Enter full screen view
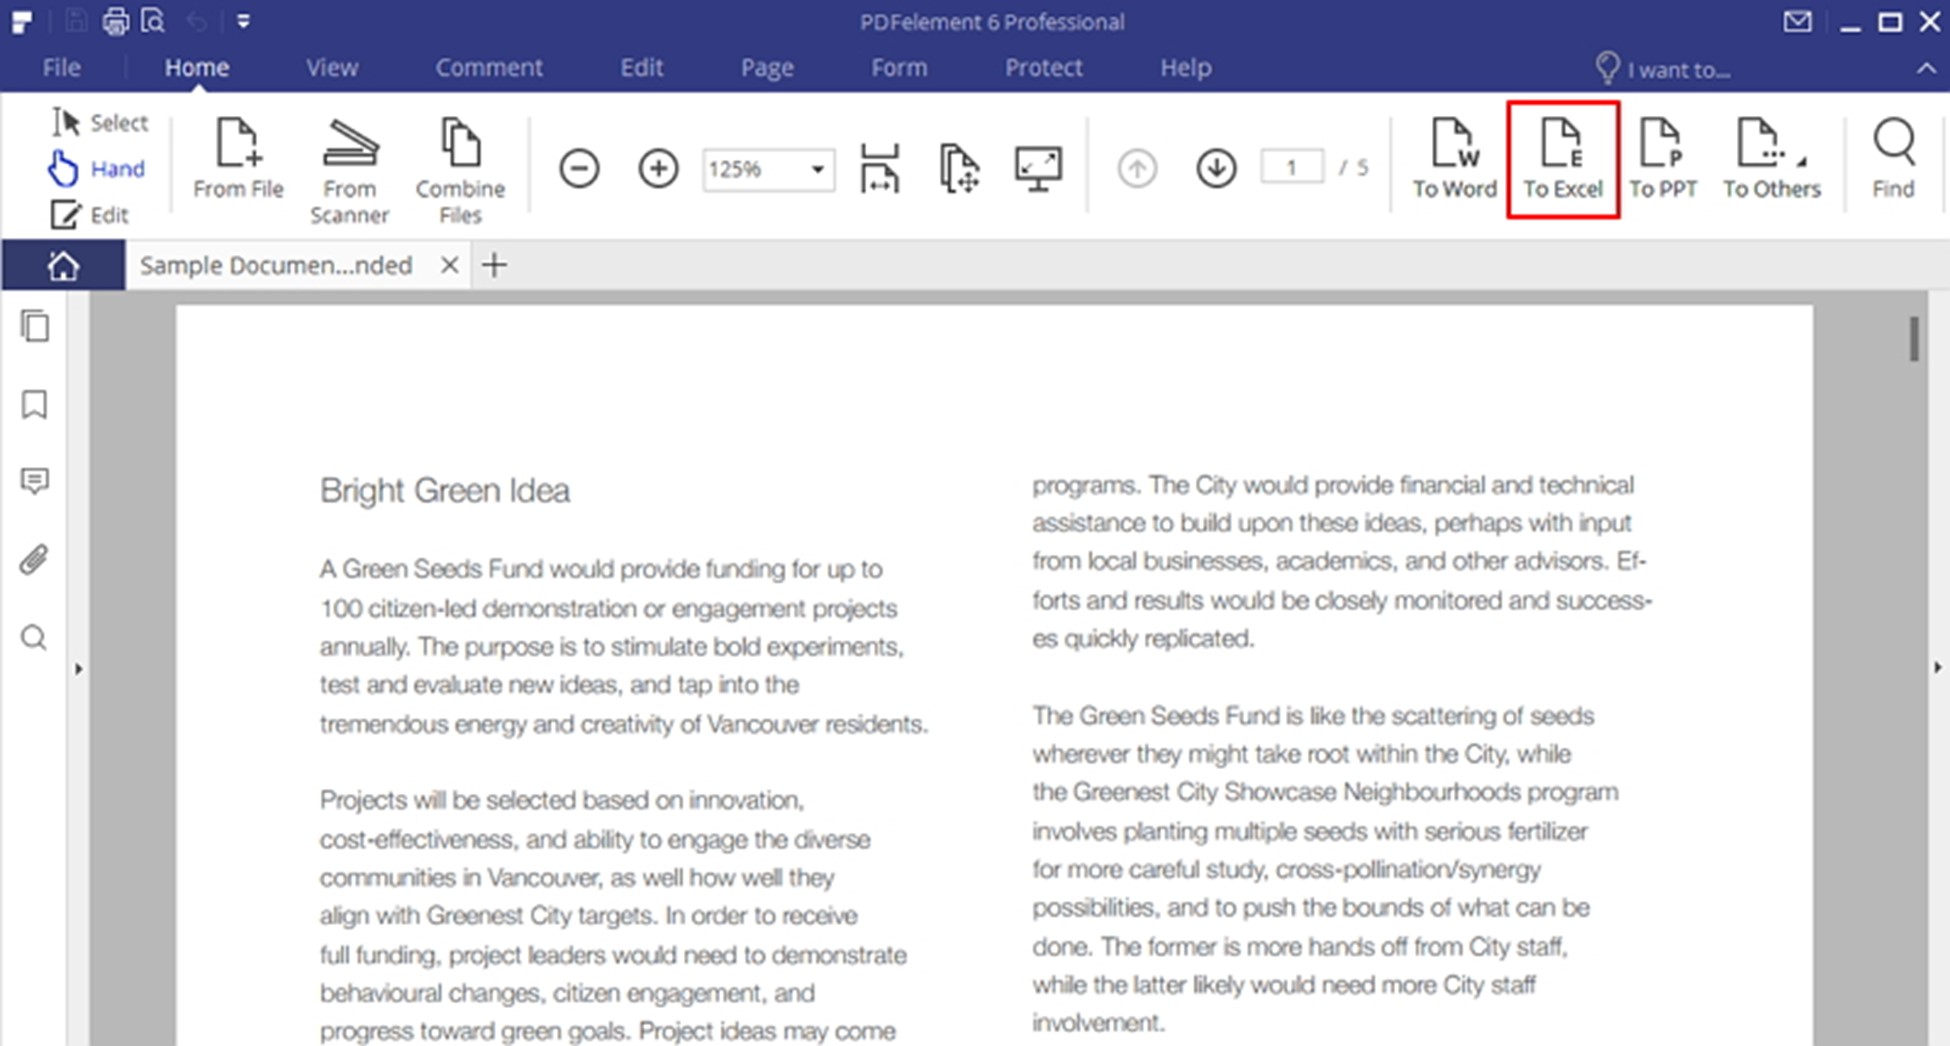1950x1046 pixels. coord(1038,168)
